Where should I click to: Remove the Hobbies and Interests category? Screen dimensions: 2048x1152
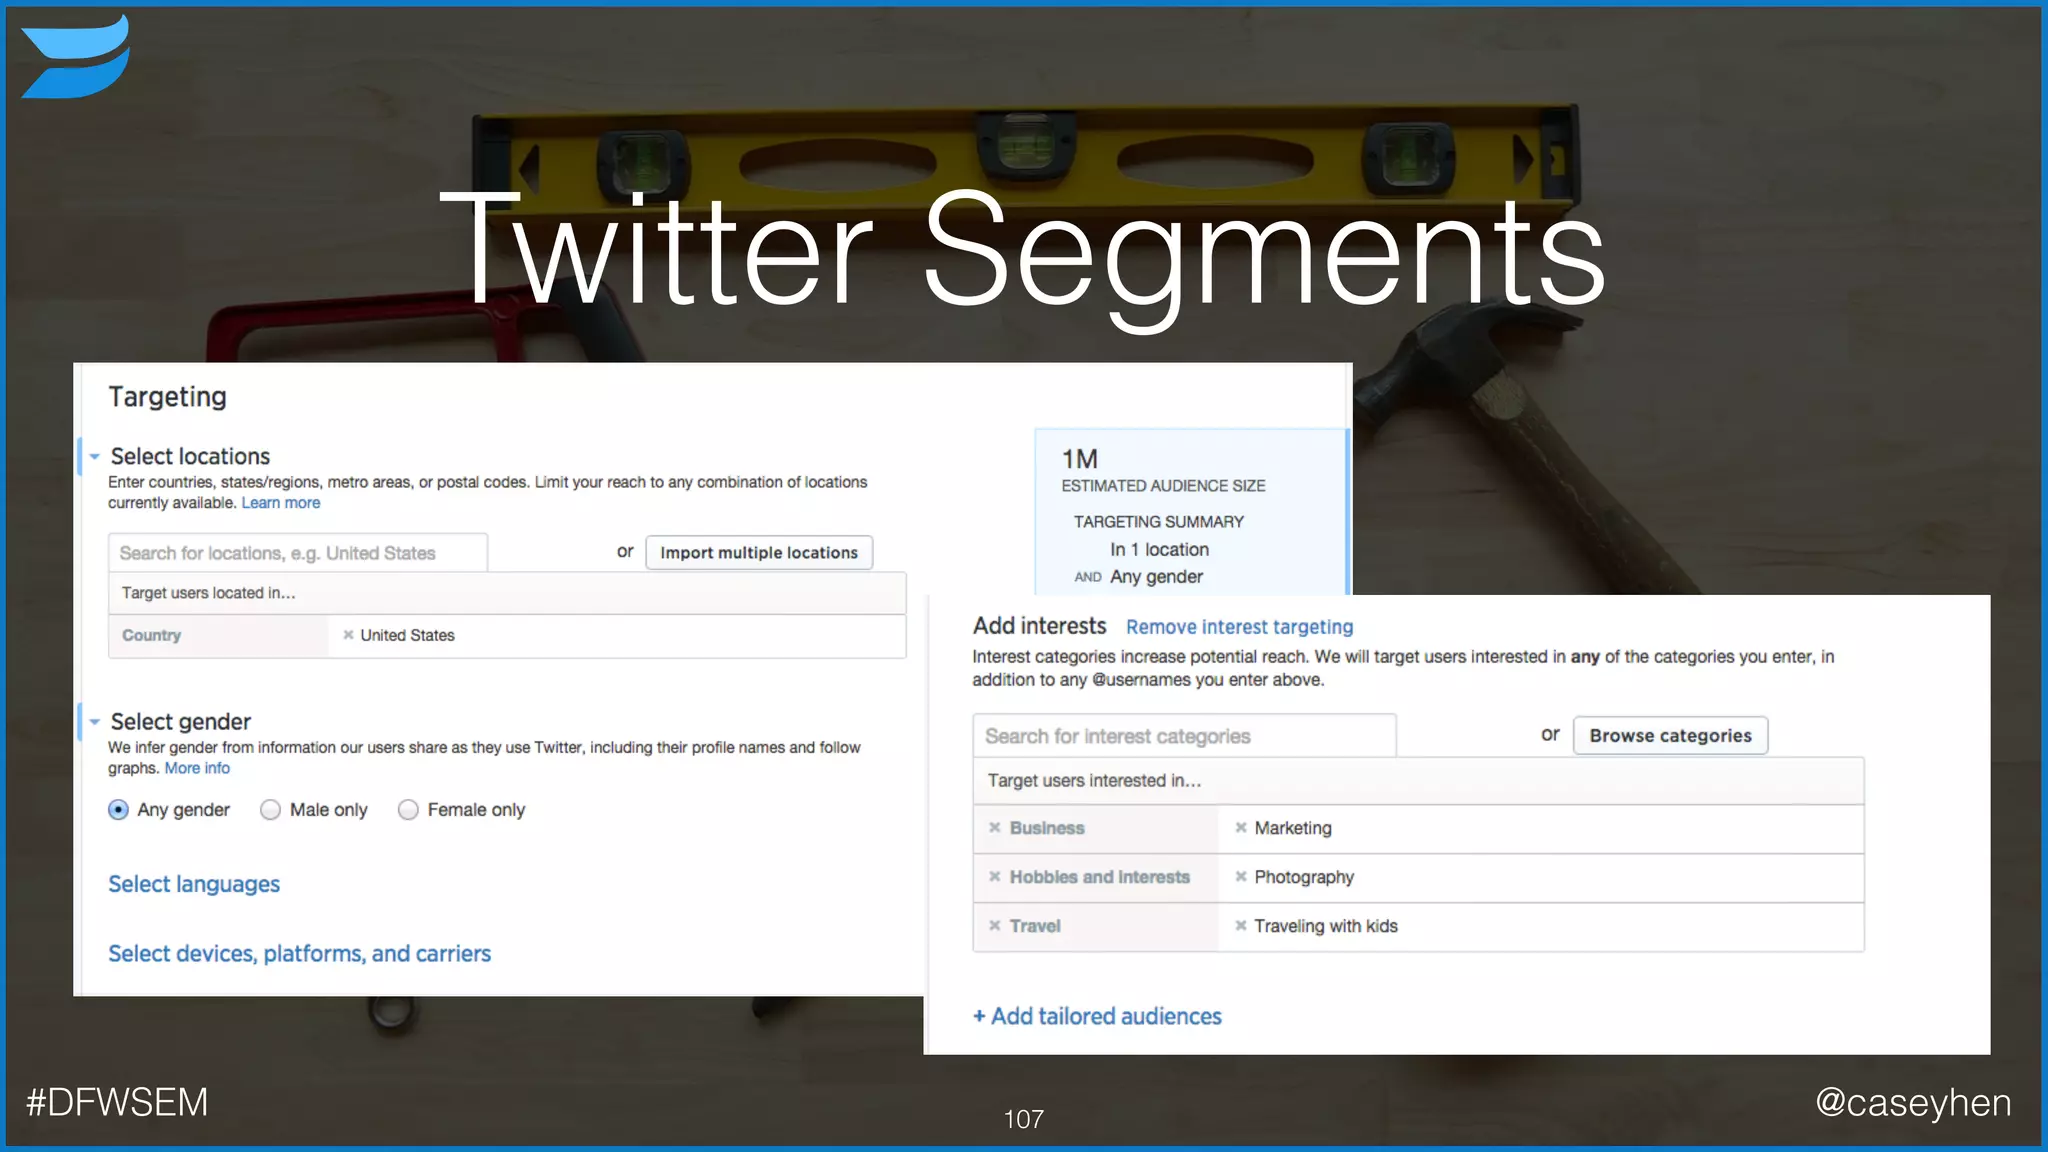(x=995, y=877)
